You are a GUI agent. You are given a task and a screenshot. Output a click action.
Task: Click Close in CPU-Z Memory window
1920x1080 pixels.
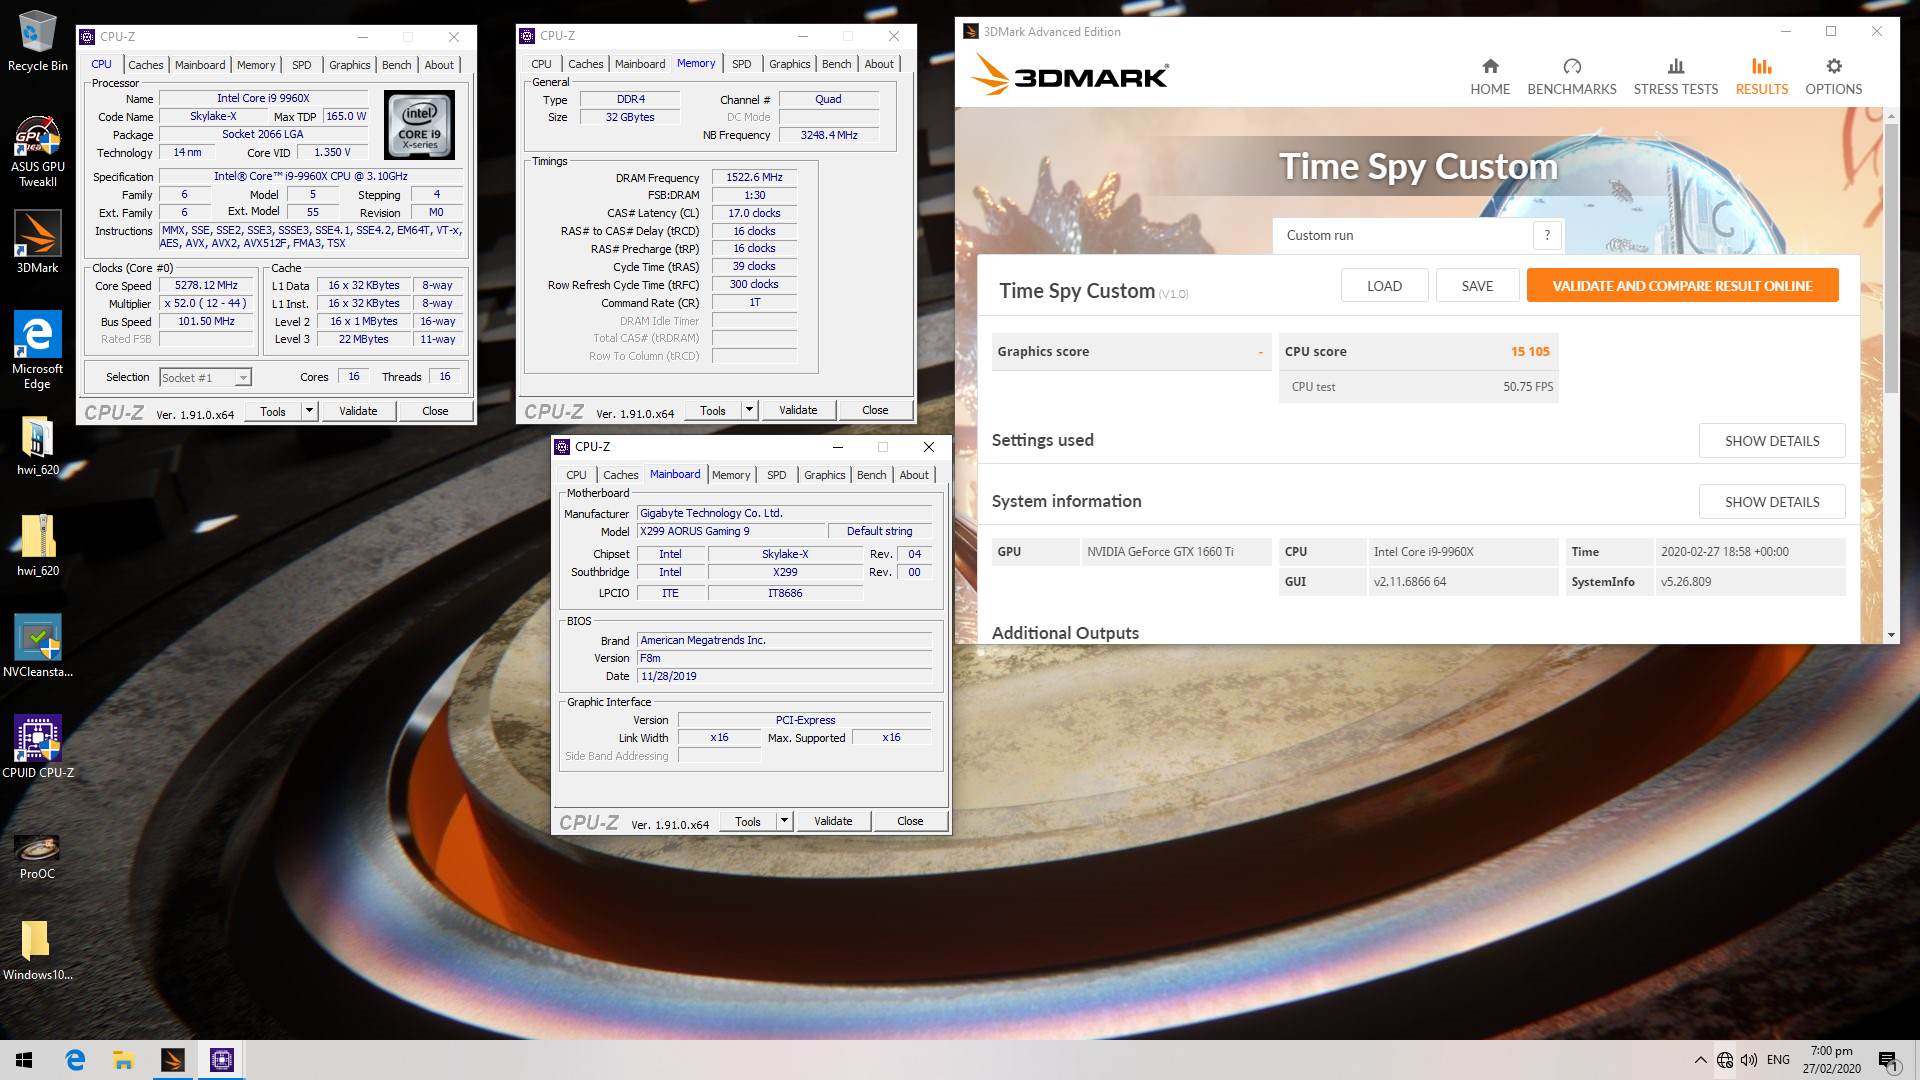pos(875,410)
